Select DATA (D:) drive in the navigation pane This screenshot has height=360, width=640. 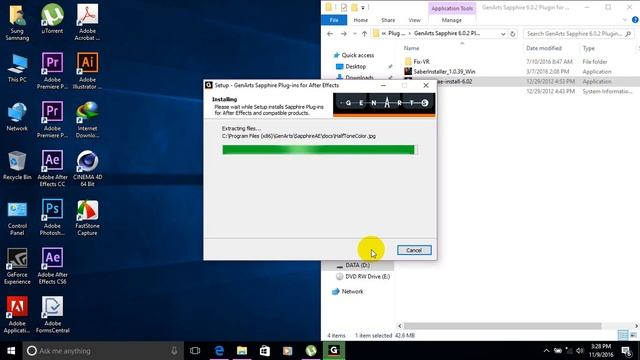(x=357, y=265)
